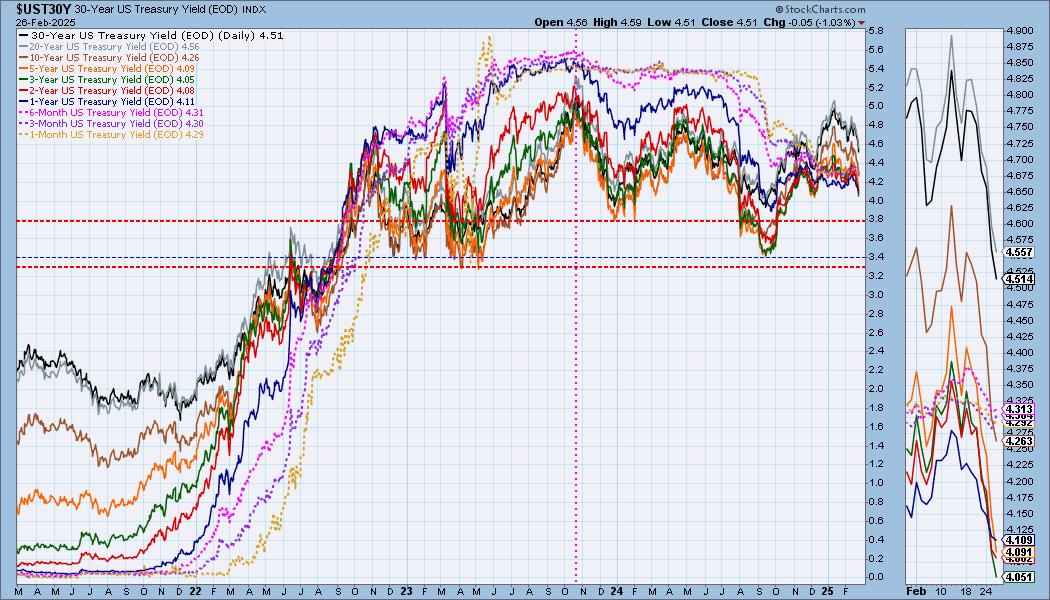The image size is (1050, 600).
Task: Click the 3.0 label on main y-axis
Action: (x=876, y=295)
